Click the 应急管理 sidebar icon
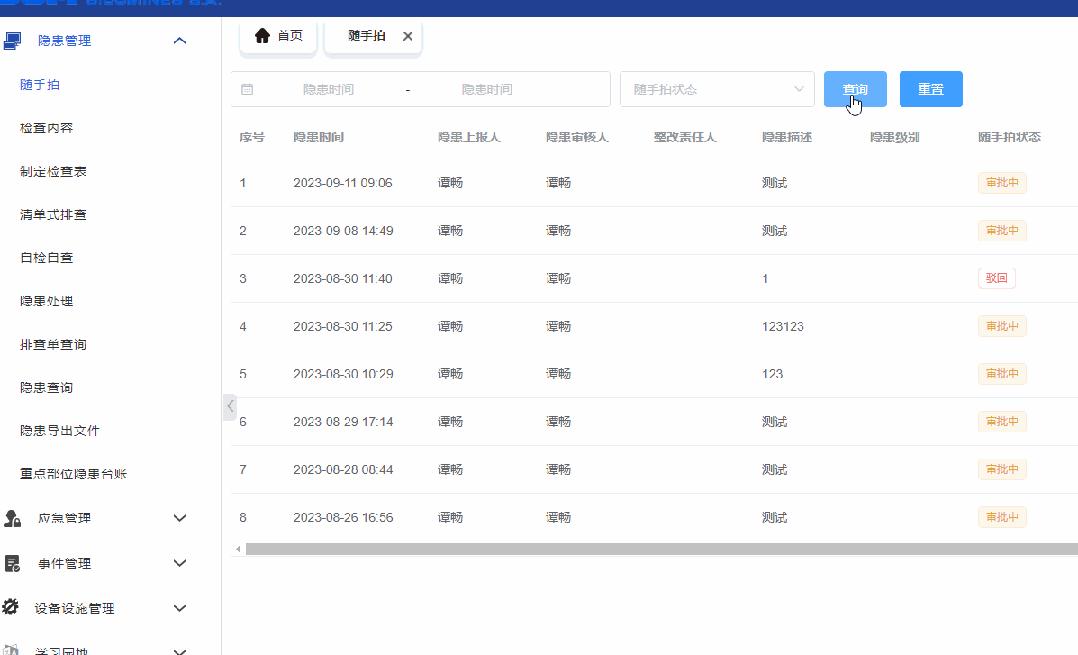 pyautogui.click(x=13, y=518)
